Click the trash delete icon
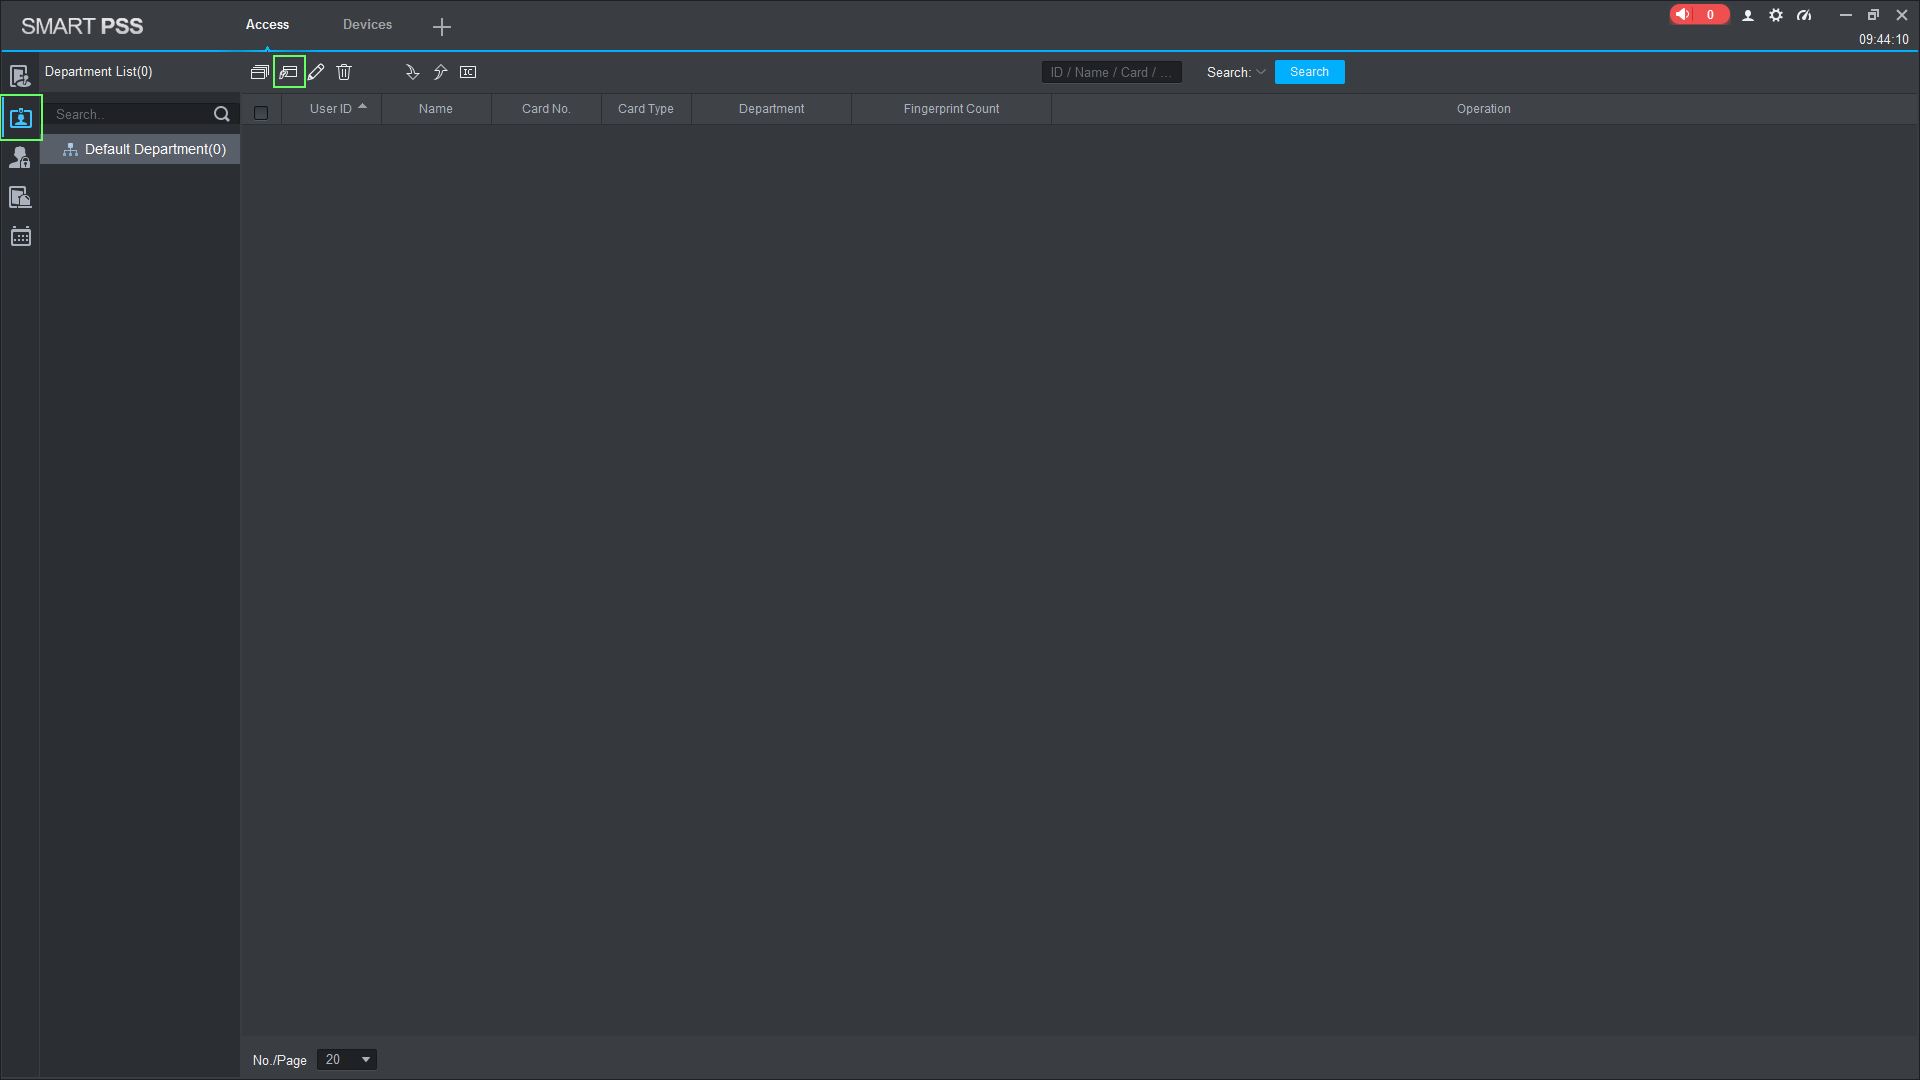1920x1080 pixels. tap(344, 72)
